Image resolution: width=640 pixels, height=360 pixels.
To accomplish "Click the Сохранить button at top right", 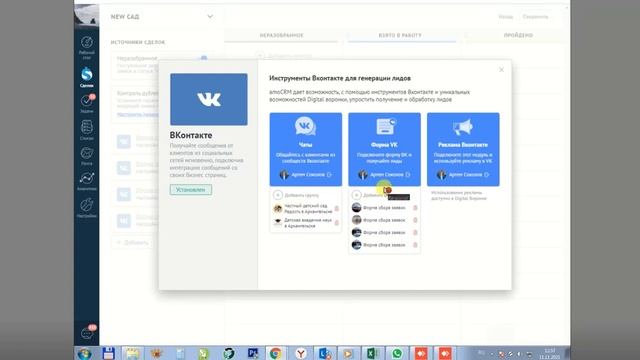I will (x=535, y=17).
